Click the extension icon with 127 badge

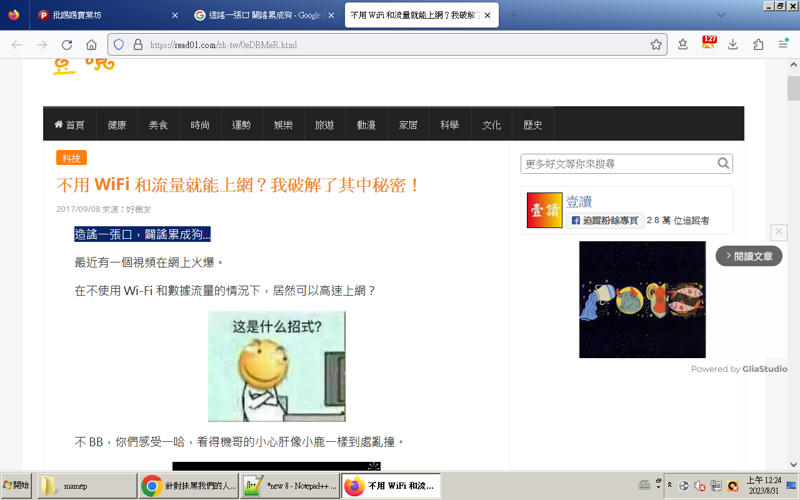tap(708, 44)
